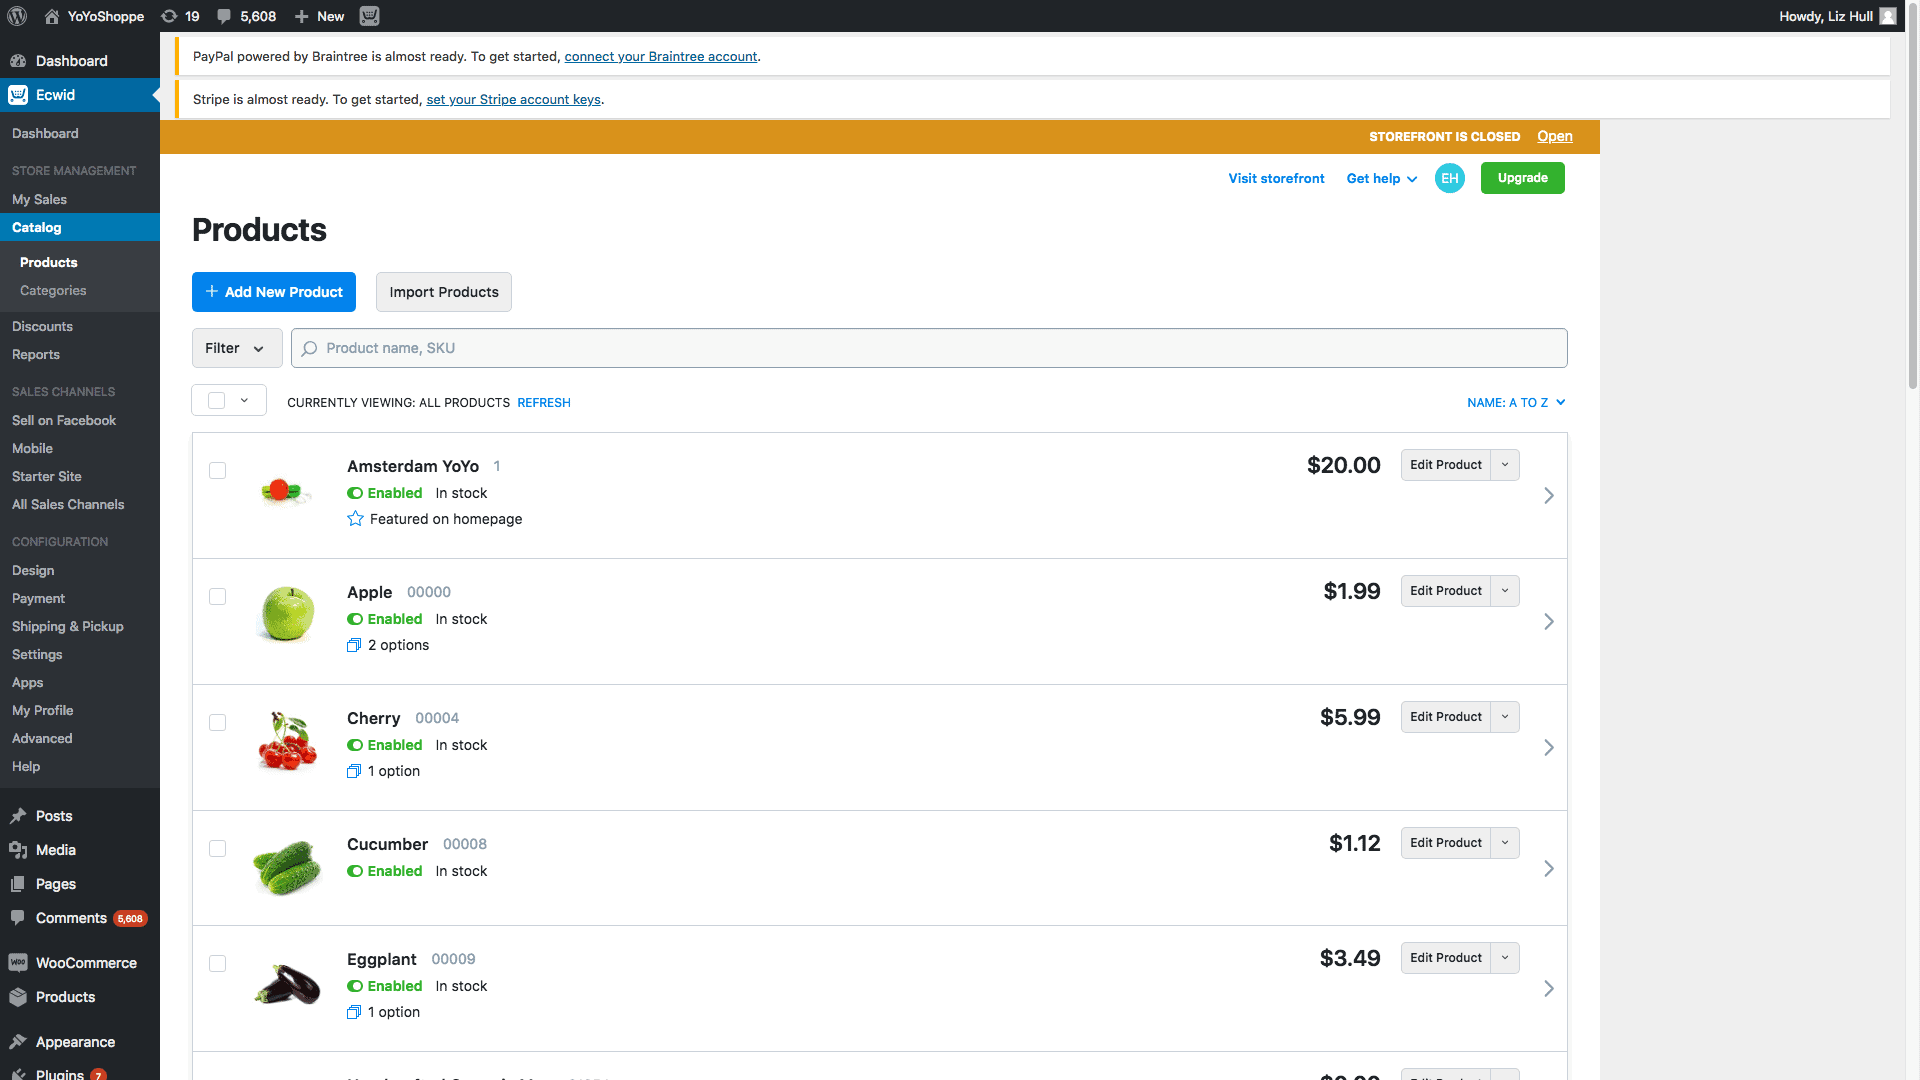Open the Name: A to Z sort dropdown
1920x1080 pixels.
coord(1516,402)
